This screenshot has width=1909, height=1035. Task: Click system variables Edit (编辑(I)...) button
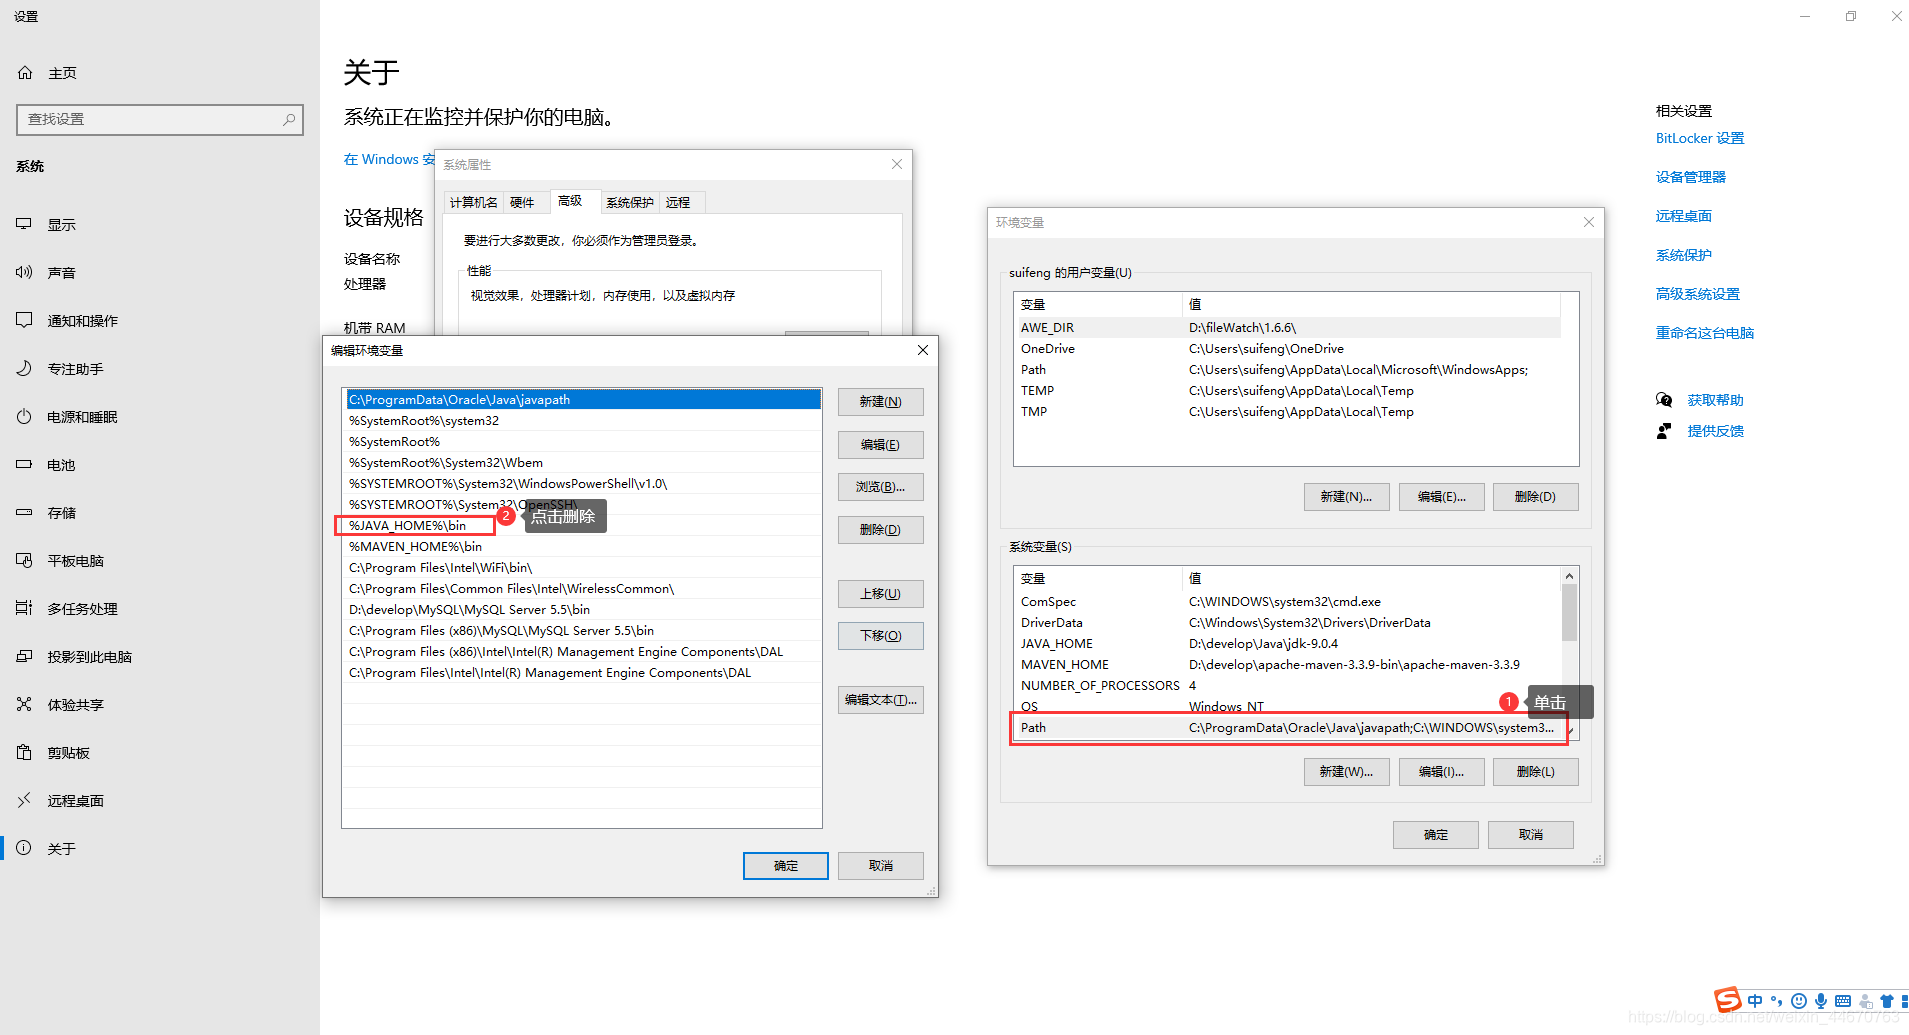[x=1441, y=772]
